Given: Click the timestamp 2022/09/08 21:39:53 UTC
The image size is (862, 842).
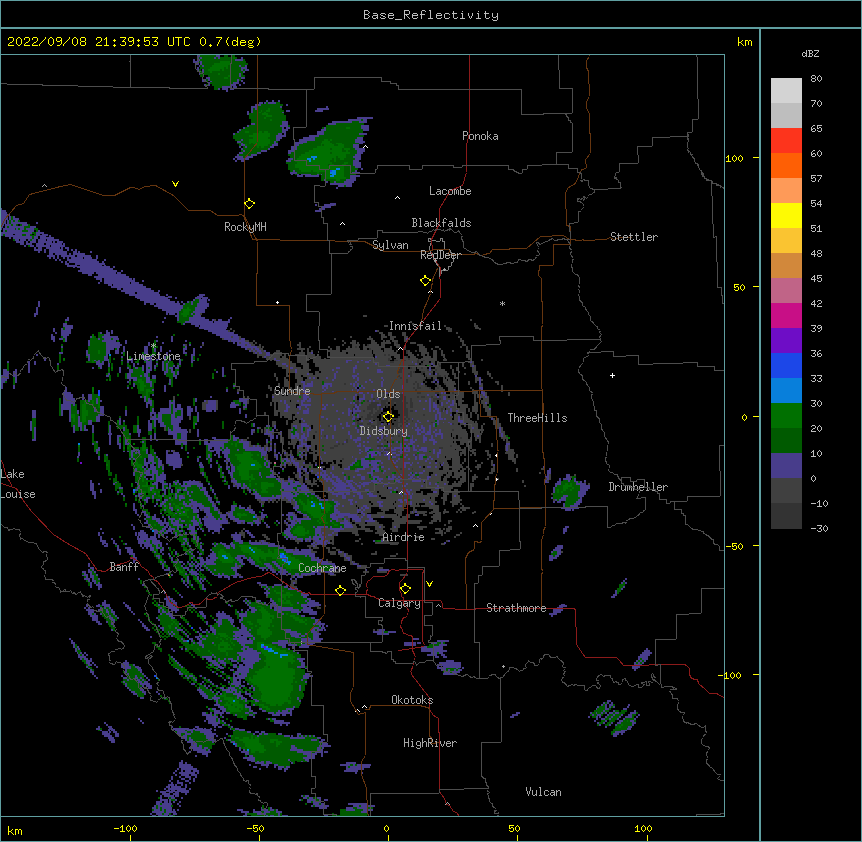Looking at the screenshot, I should point(99,42).
